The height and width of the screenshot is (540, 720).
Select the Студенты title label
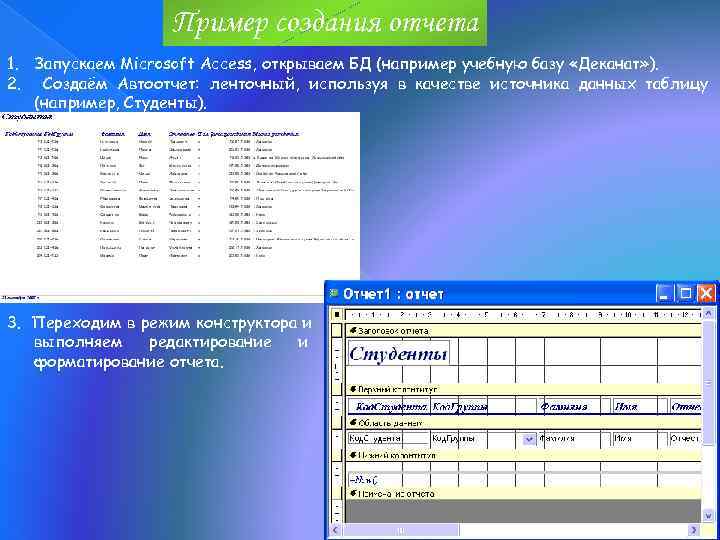[398, 354]
